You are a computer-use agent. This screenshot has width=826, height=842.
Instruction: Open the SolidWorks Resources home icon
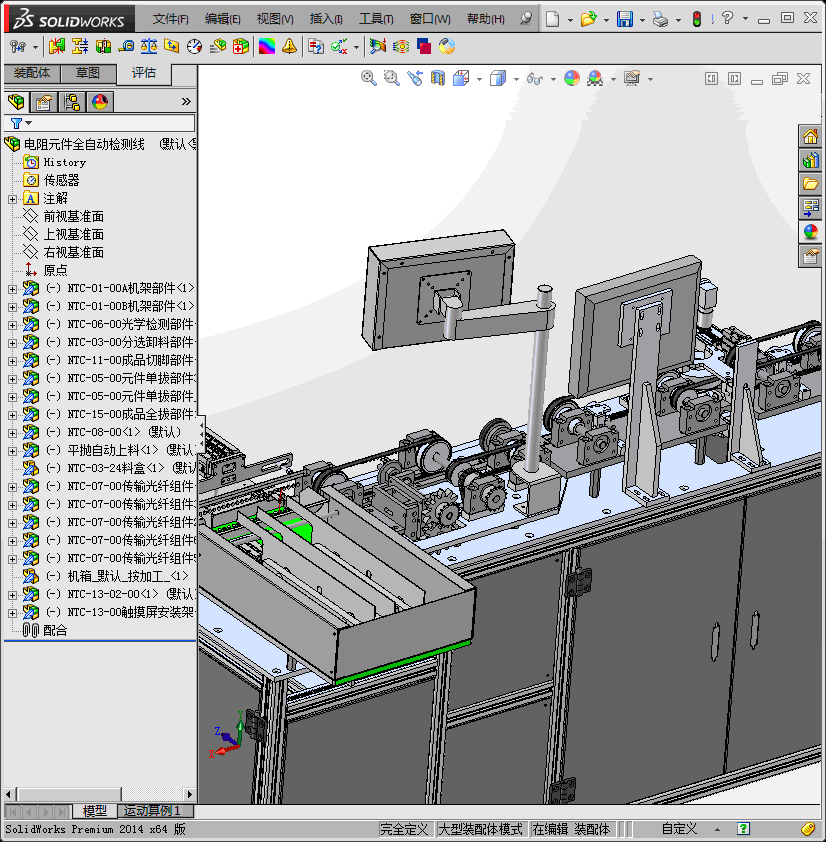tap(810, 136)
